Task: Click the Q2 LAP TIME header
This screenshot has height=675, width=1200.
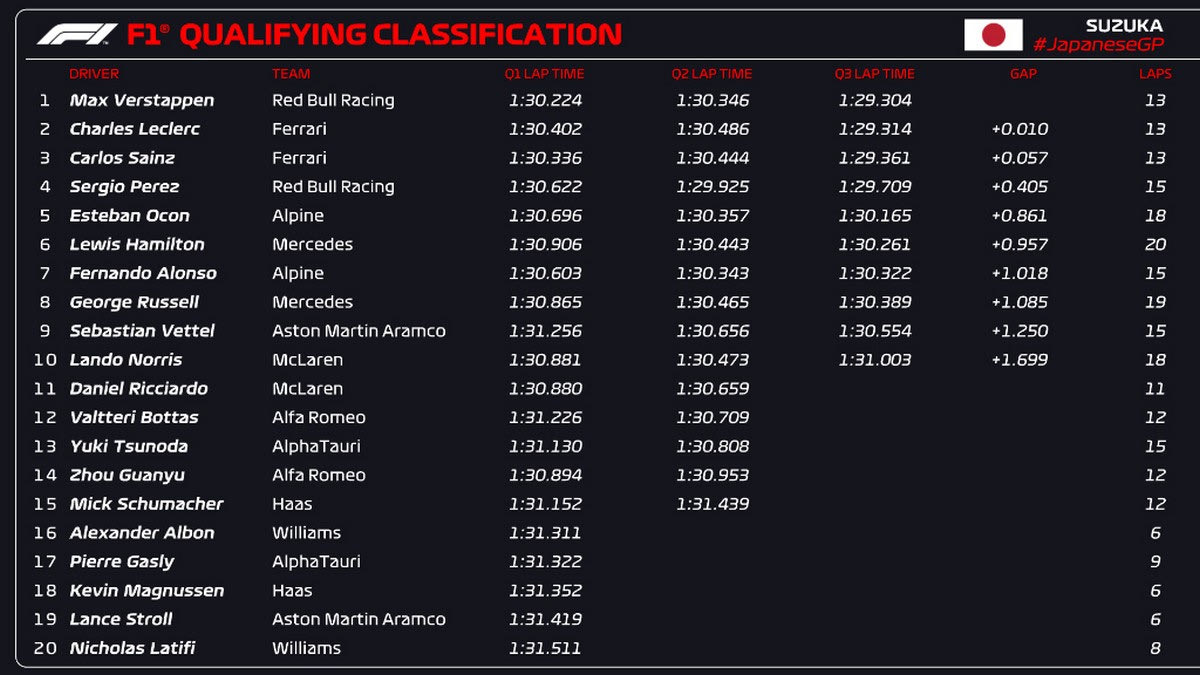Action: coord(712,73)
